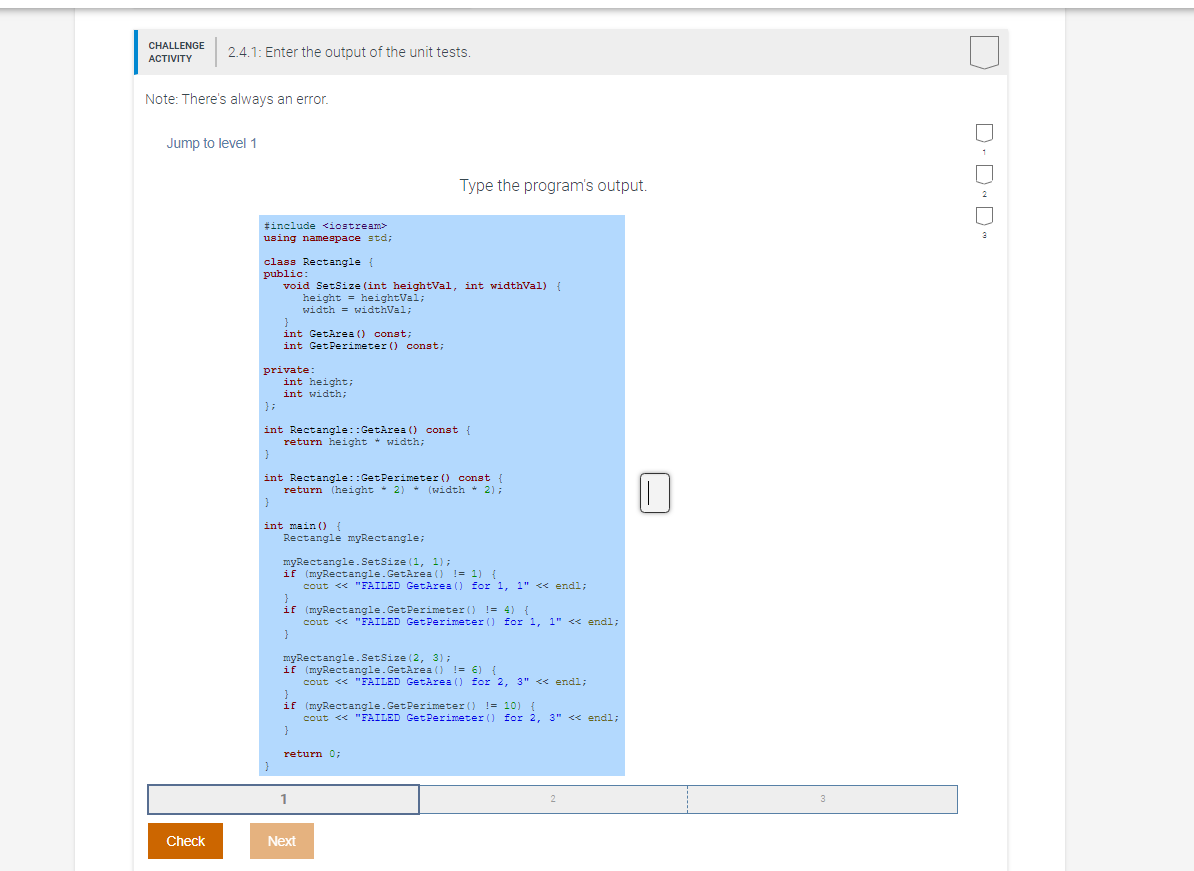Image resolution: width=1194 pixels, height=871 pixels.
Task: Click the highlighted C++ code listing
Action: (442, 495)
